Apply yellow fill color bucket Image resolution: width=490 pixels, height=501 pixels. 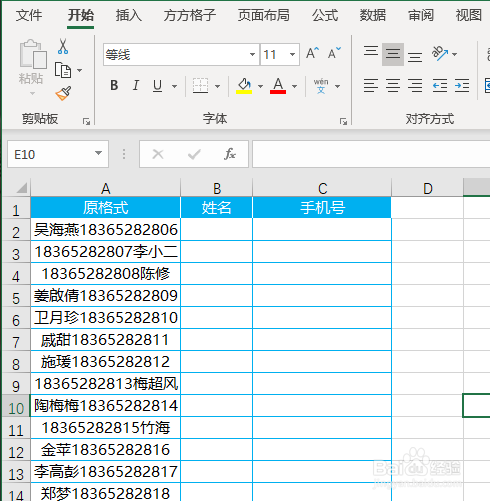point(244,86)
